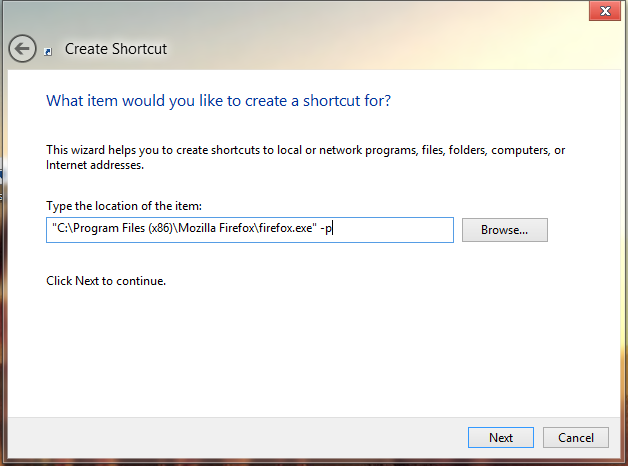Click heading 'What item would you like to create a shortcut for?'

point(218,100)
